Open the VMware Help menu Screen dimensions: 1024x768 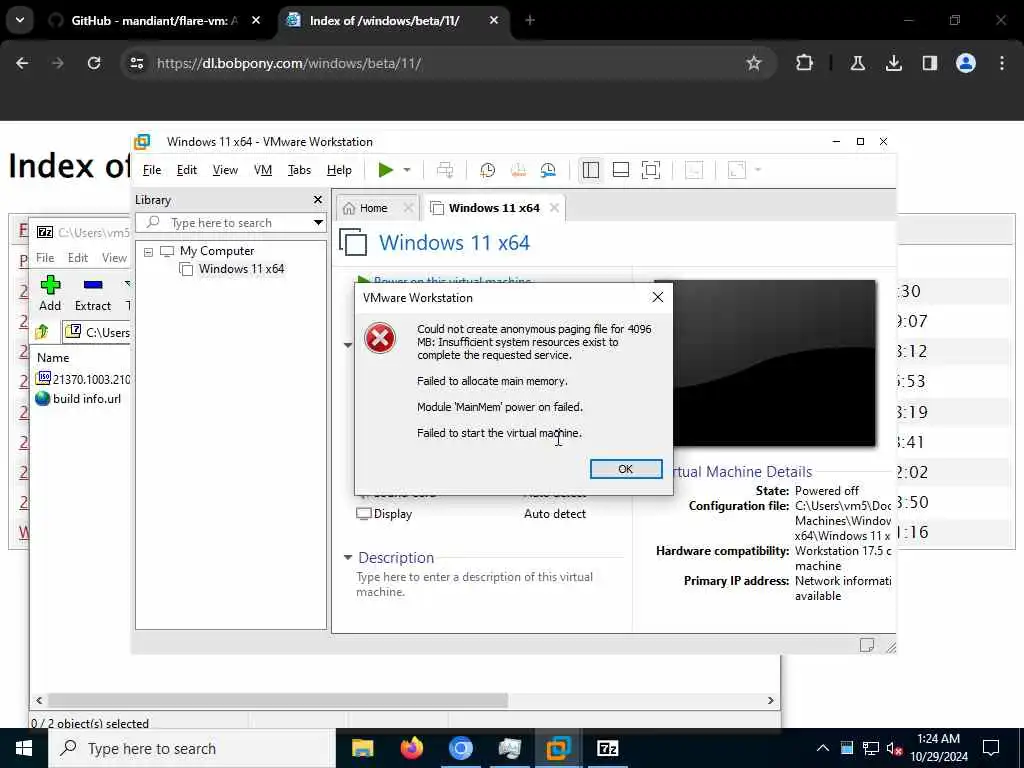[339, 170]
